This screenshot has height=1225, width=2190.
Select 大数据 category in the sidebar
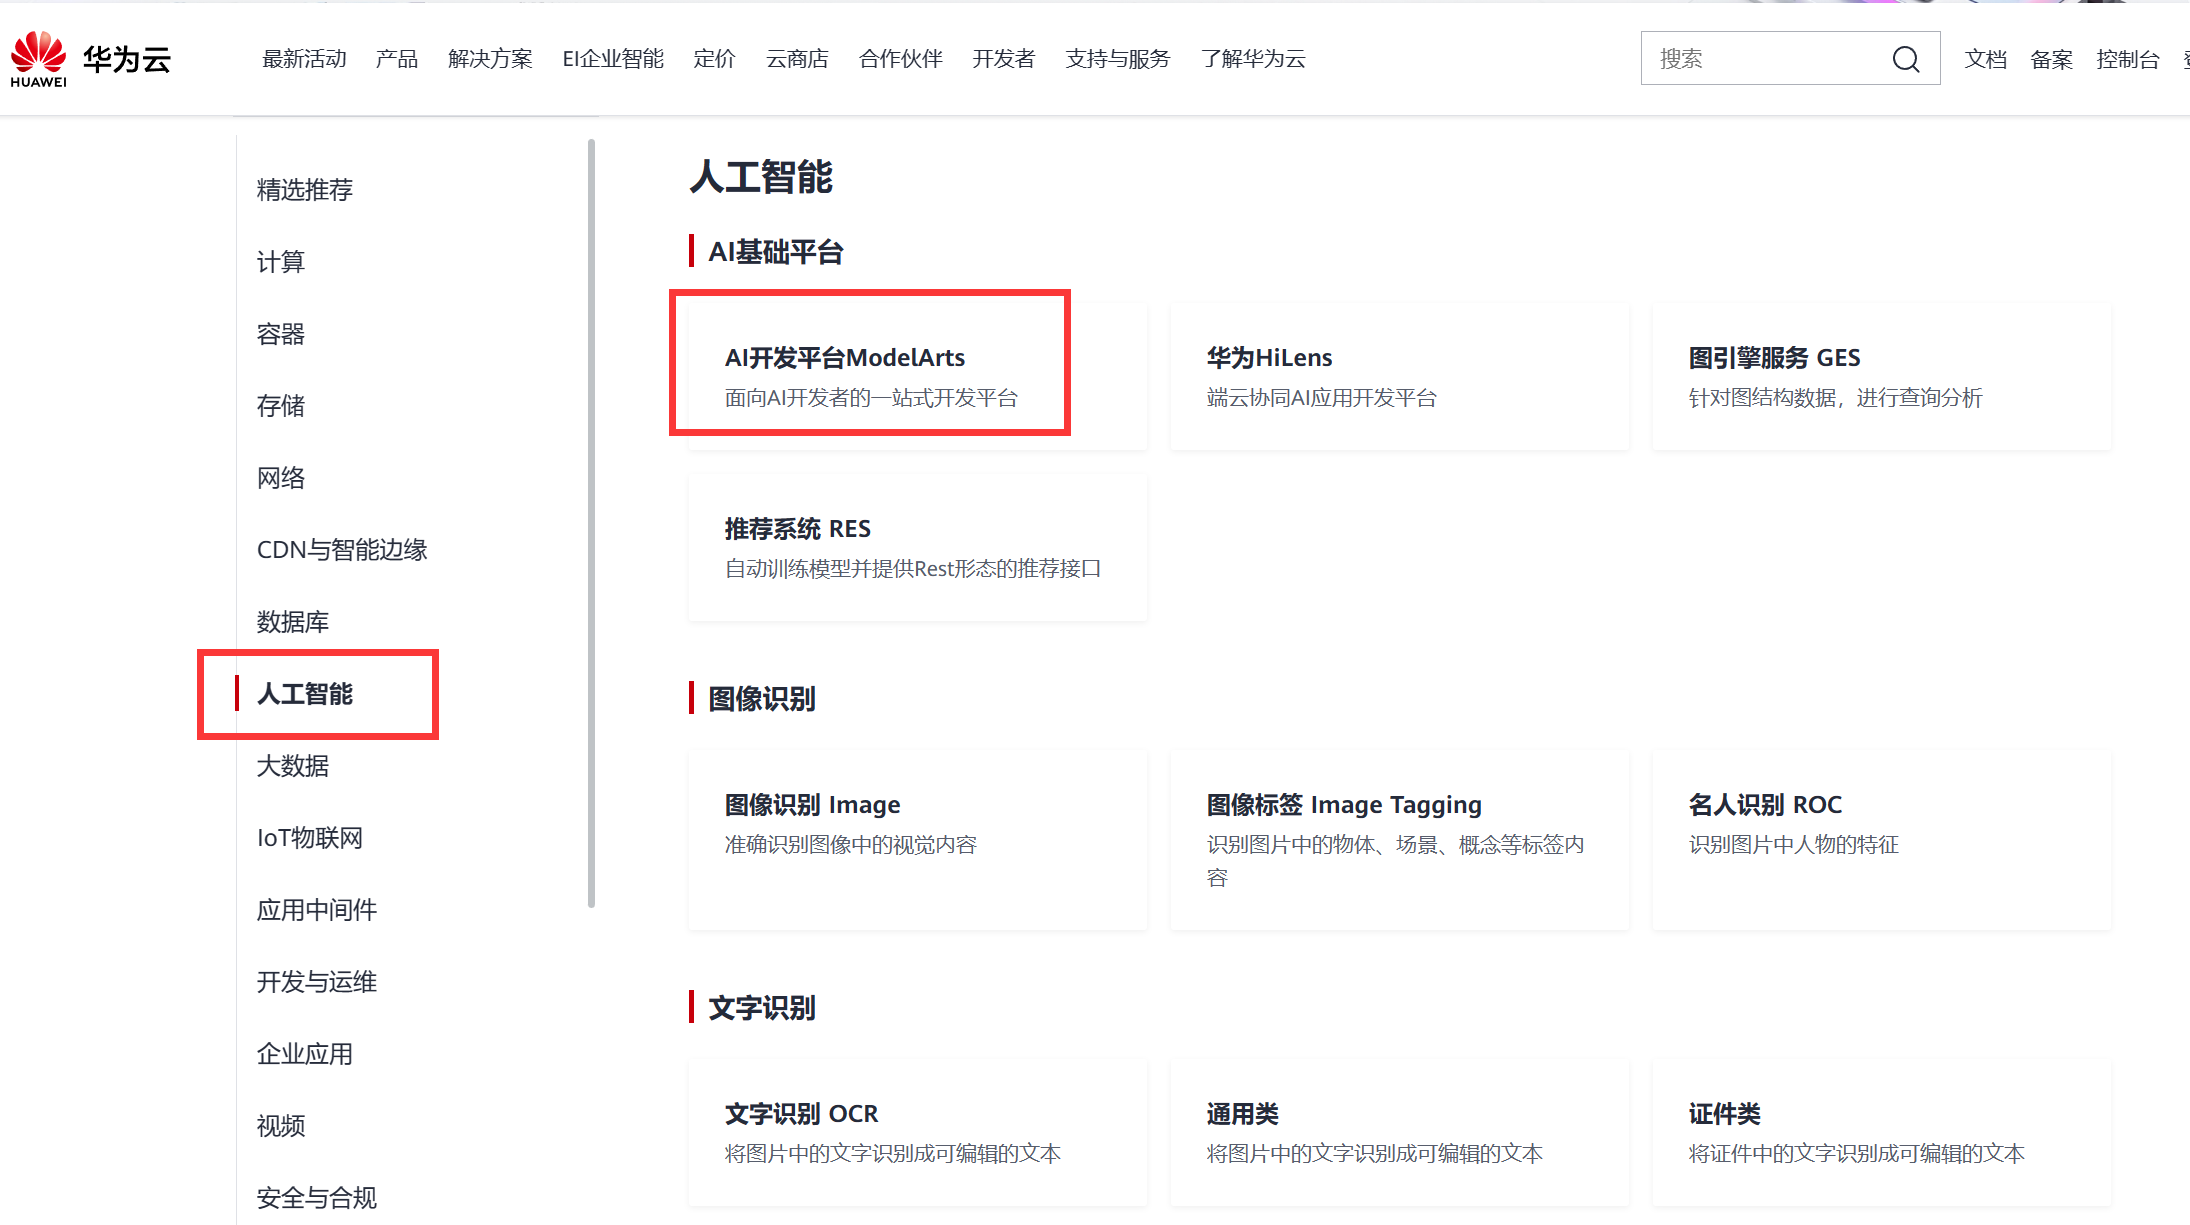pyautogui.click(x=292, y=766)
